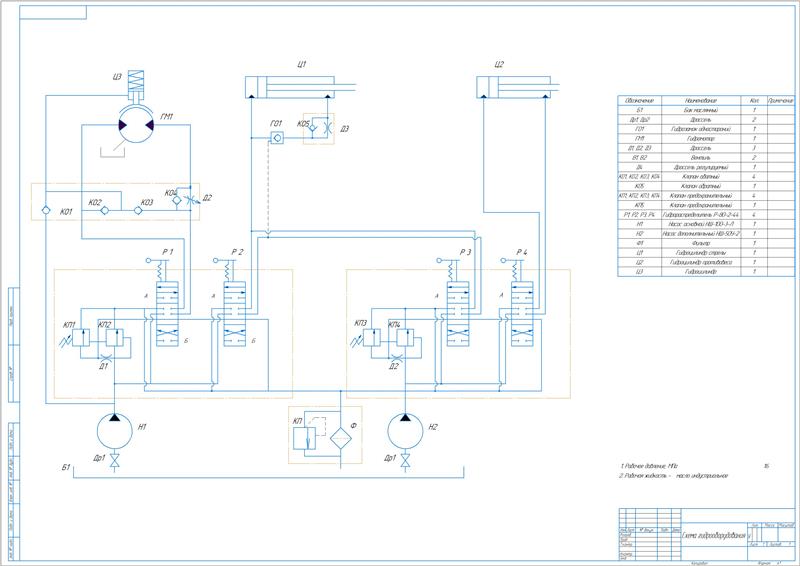Viewport: 800px width, 566px height.
Task: Click the КП2 relief valve symbol
Action: [x=114, y=338]
